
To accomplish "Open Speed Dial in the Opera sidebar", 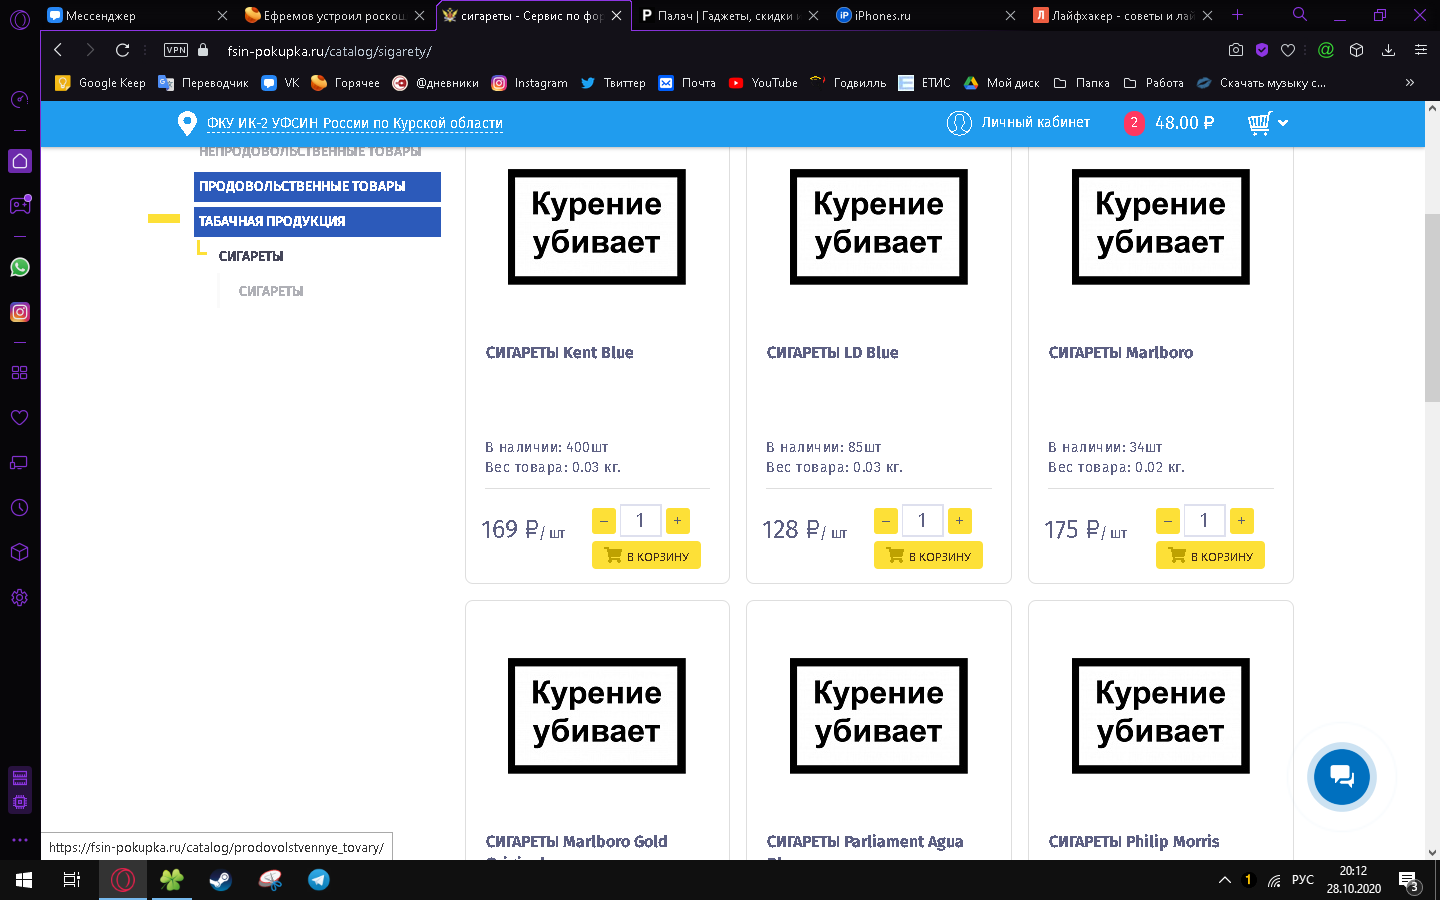I will click(x=19, y=99).
